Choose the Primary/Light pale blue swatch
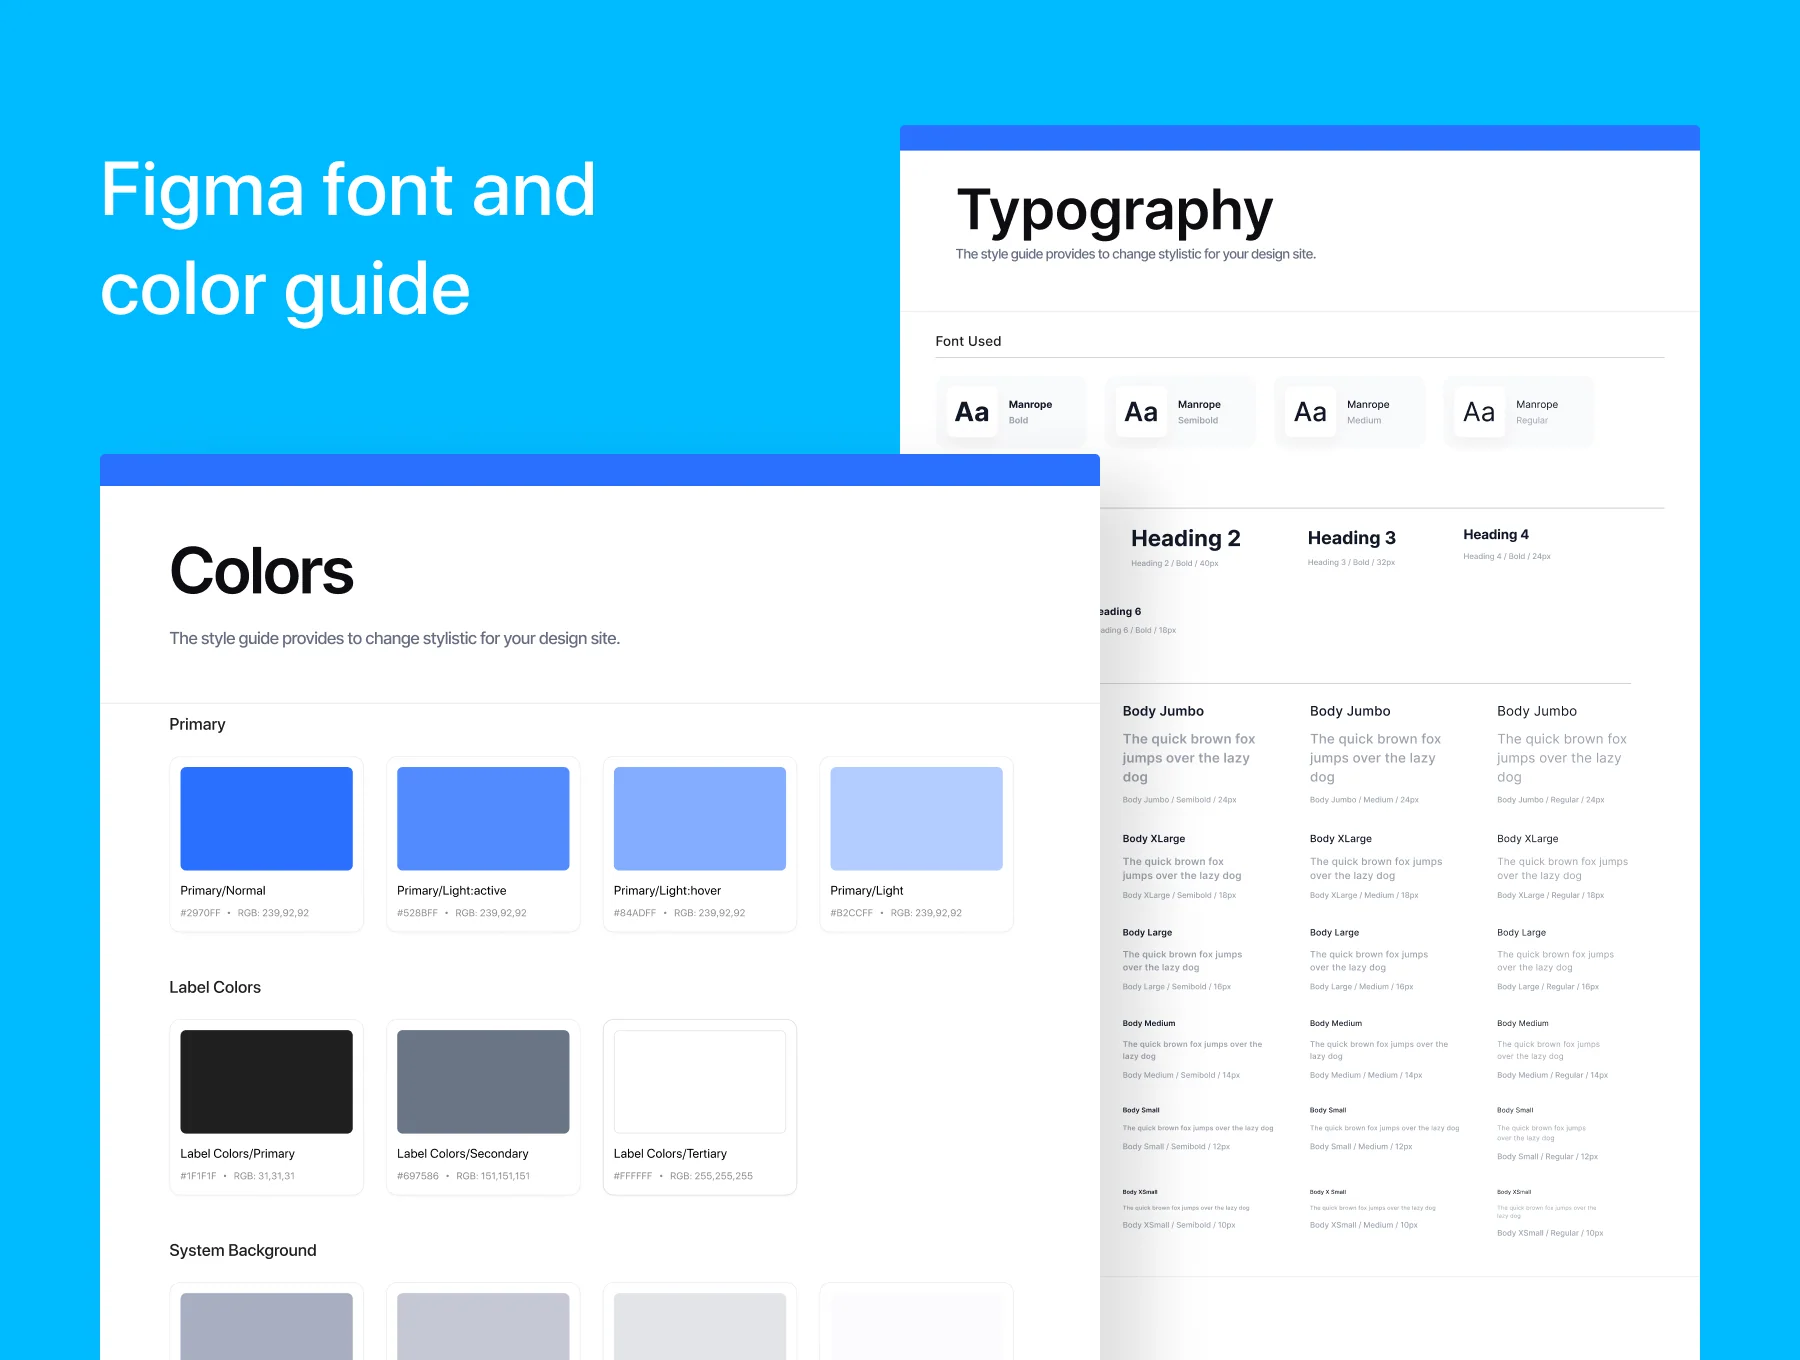This screenshot has width=1800, height=1360. click(x=916, y=818)
